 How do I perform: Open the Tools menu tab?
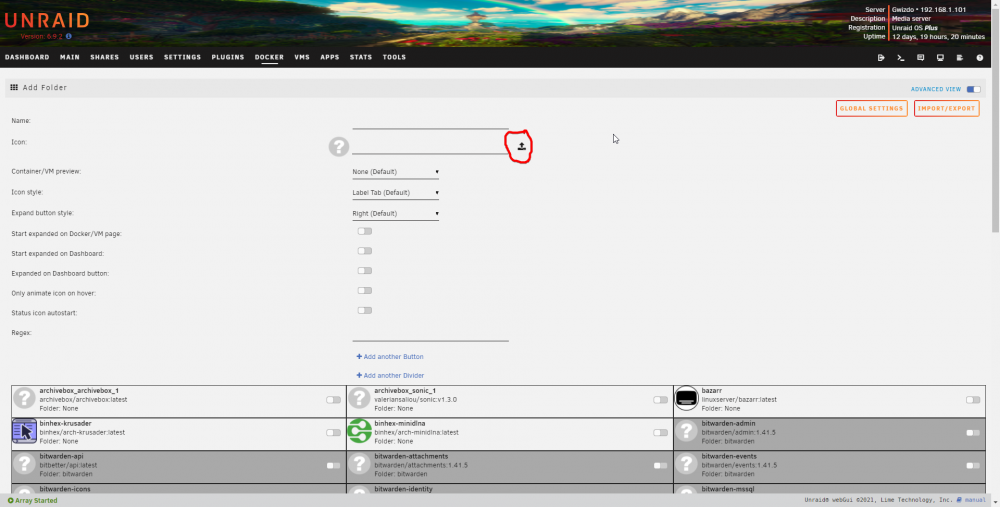click(394, 57)
